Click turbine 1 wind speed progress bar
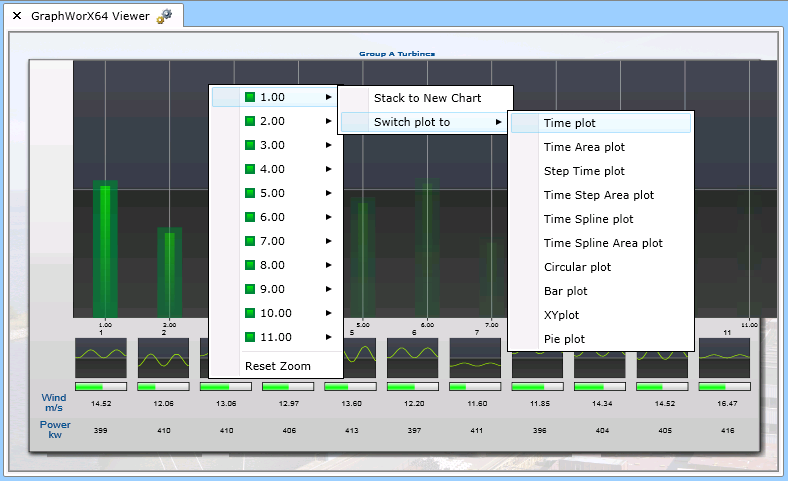This screenshot has height=481, width=788. (x=100, y=386)
